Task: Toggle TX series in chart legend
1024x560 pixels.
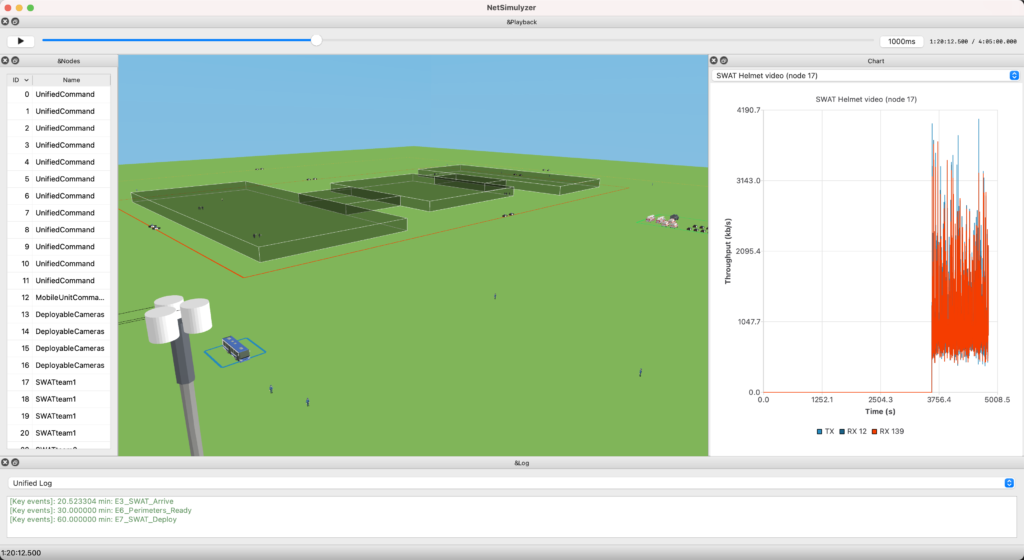Action: [x=825, y=431]
